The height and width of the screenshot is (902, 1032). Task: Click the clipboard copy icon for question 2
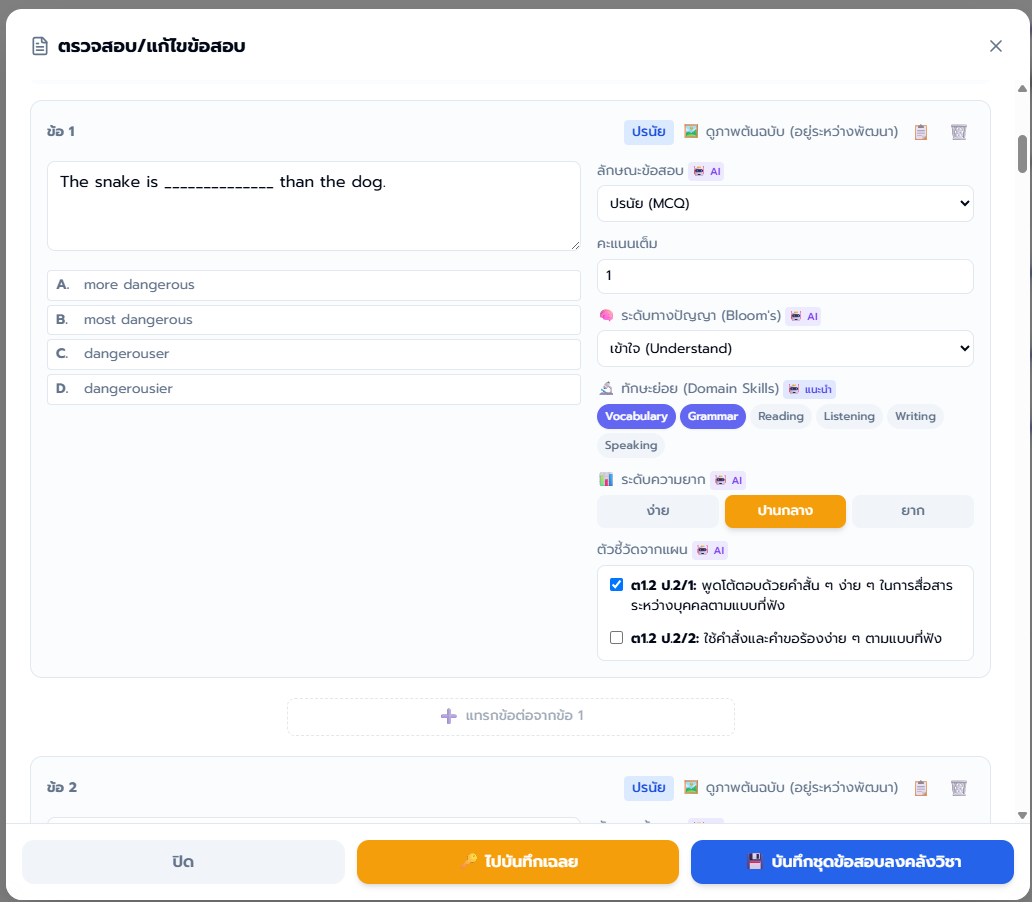pos(921,788)
